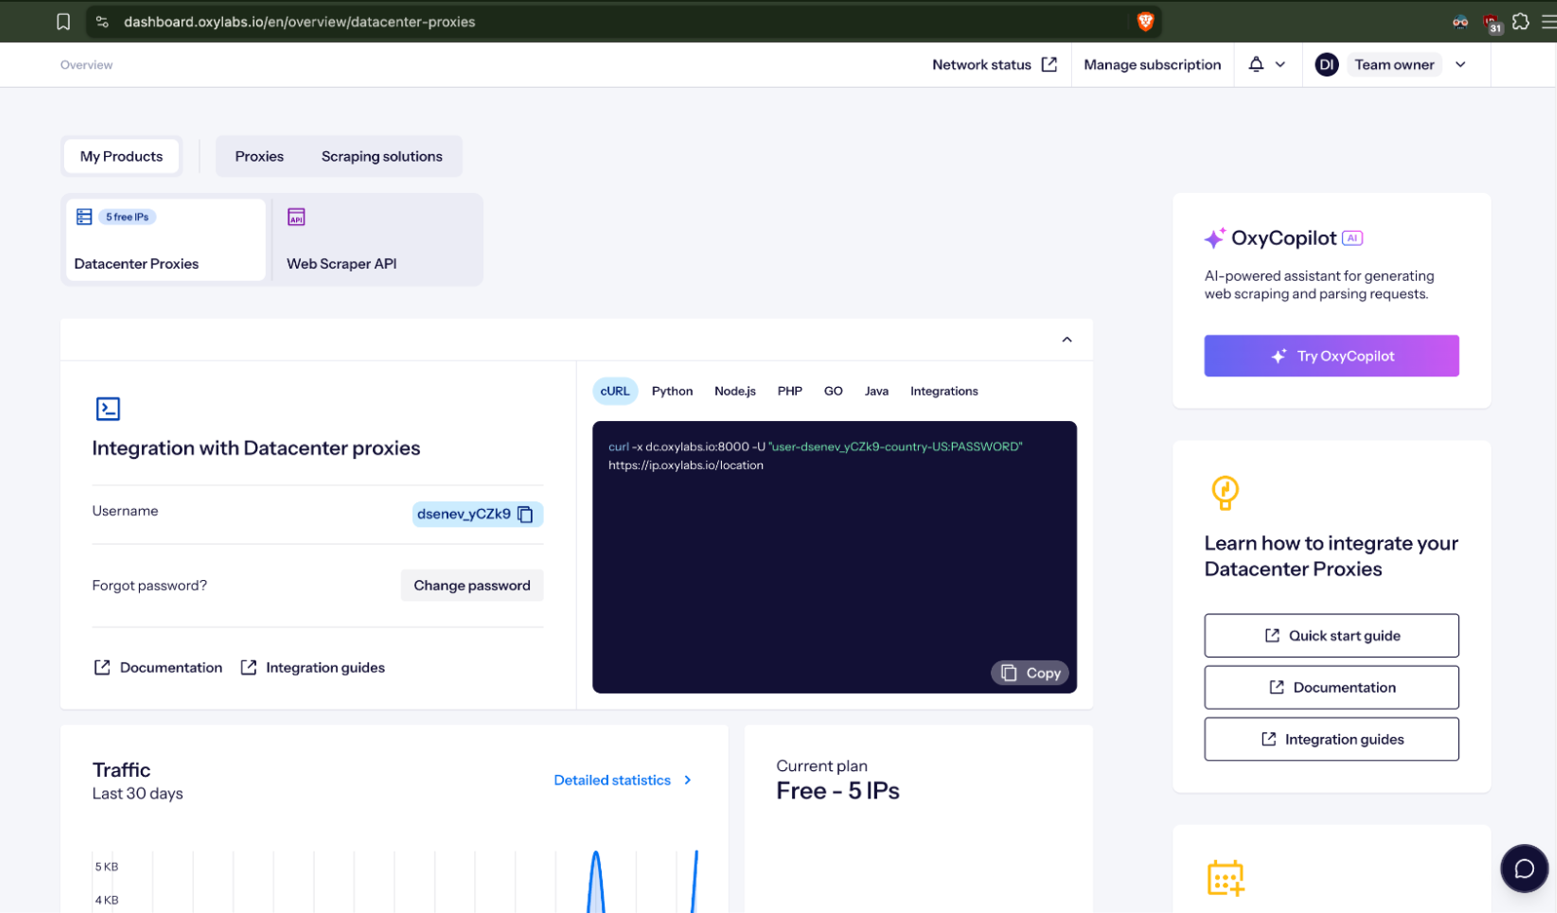This screenshot has width=1557, height=913.
Task: Select the PHP code tab
Action: coord(790,391)
